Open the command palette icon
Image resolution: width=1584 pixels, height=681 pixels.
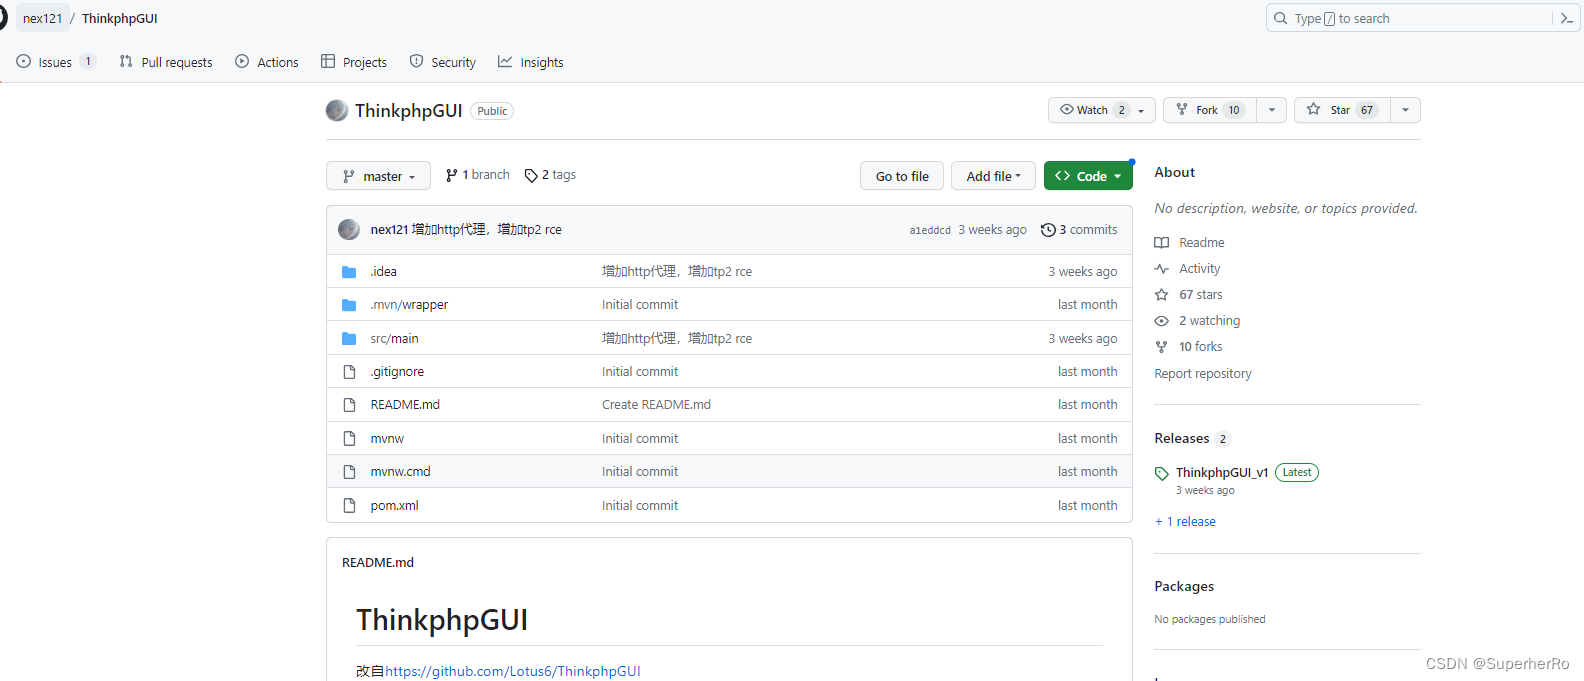(x=1567, y=18)
